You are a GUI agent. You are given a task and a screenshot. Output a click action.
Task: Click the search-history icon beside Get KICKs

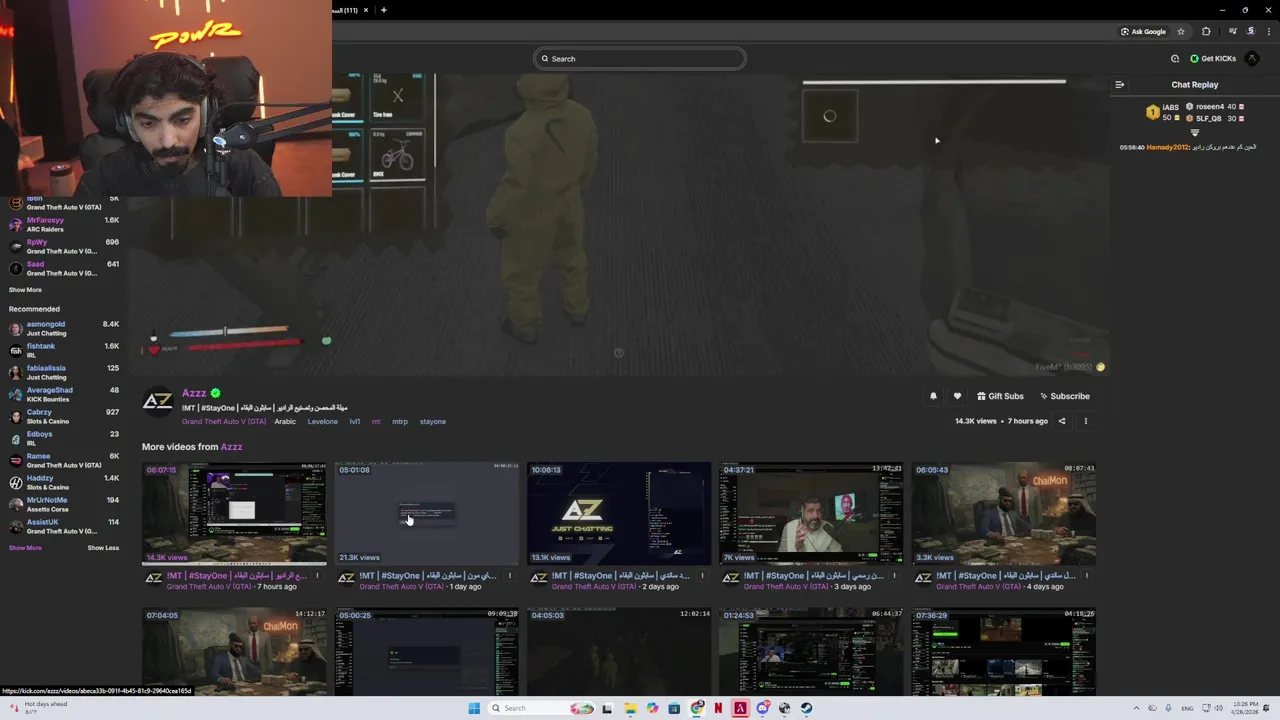(1175, 59)
